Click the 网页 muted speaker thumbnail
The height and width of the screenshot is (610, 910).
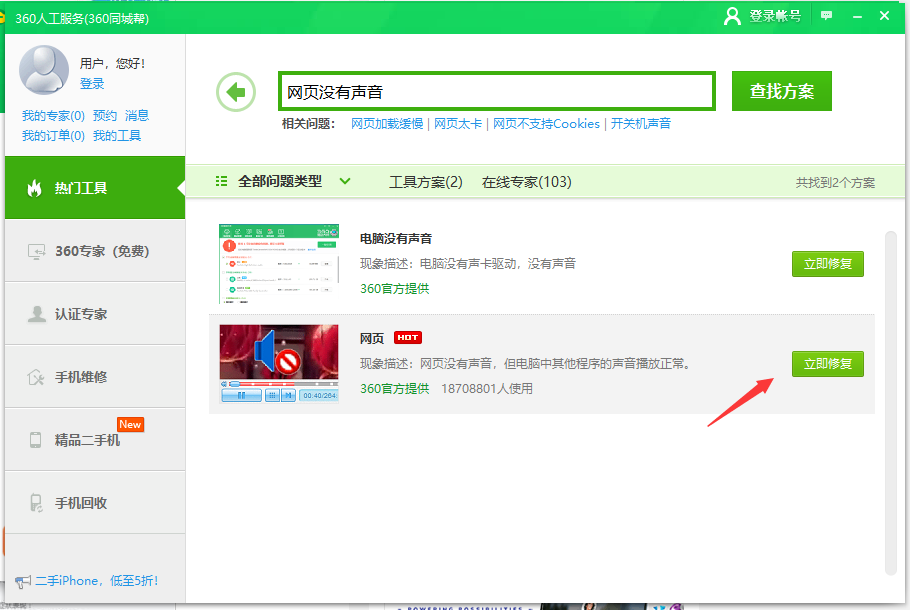click(279, 363)
